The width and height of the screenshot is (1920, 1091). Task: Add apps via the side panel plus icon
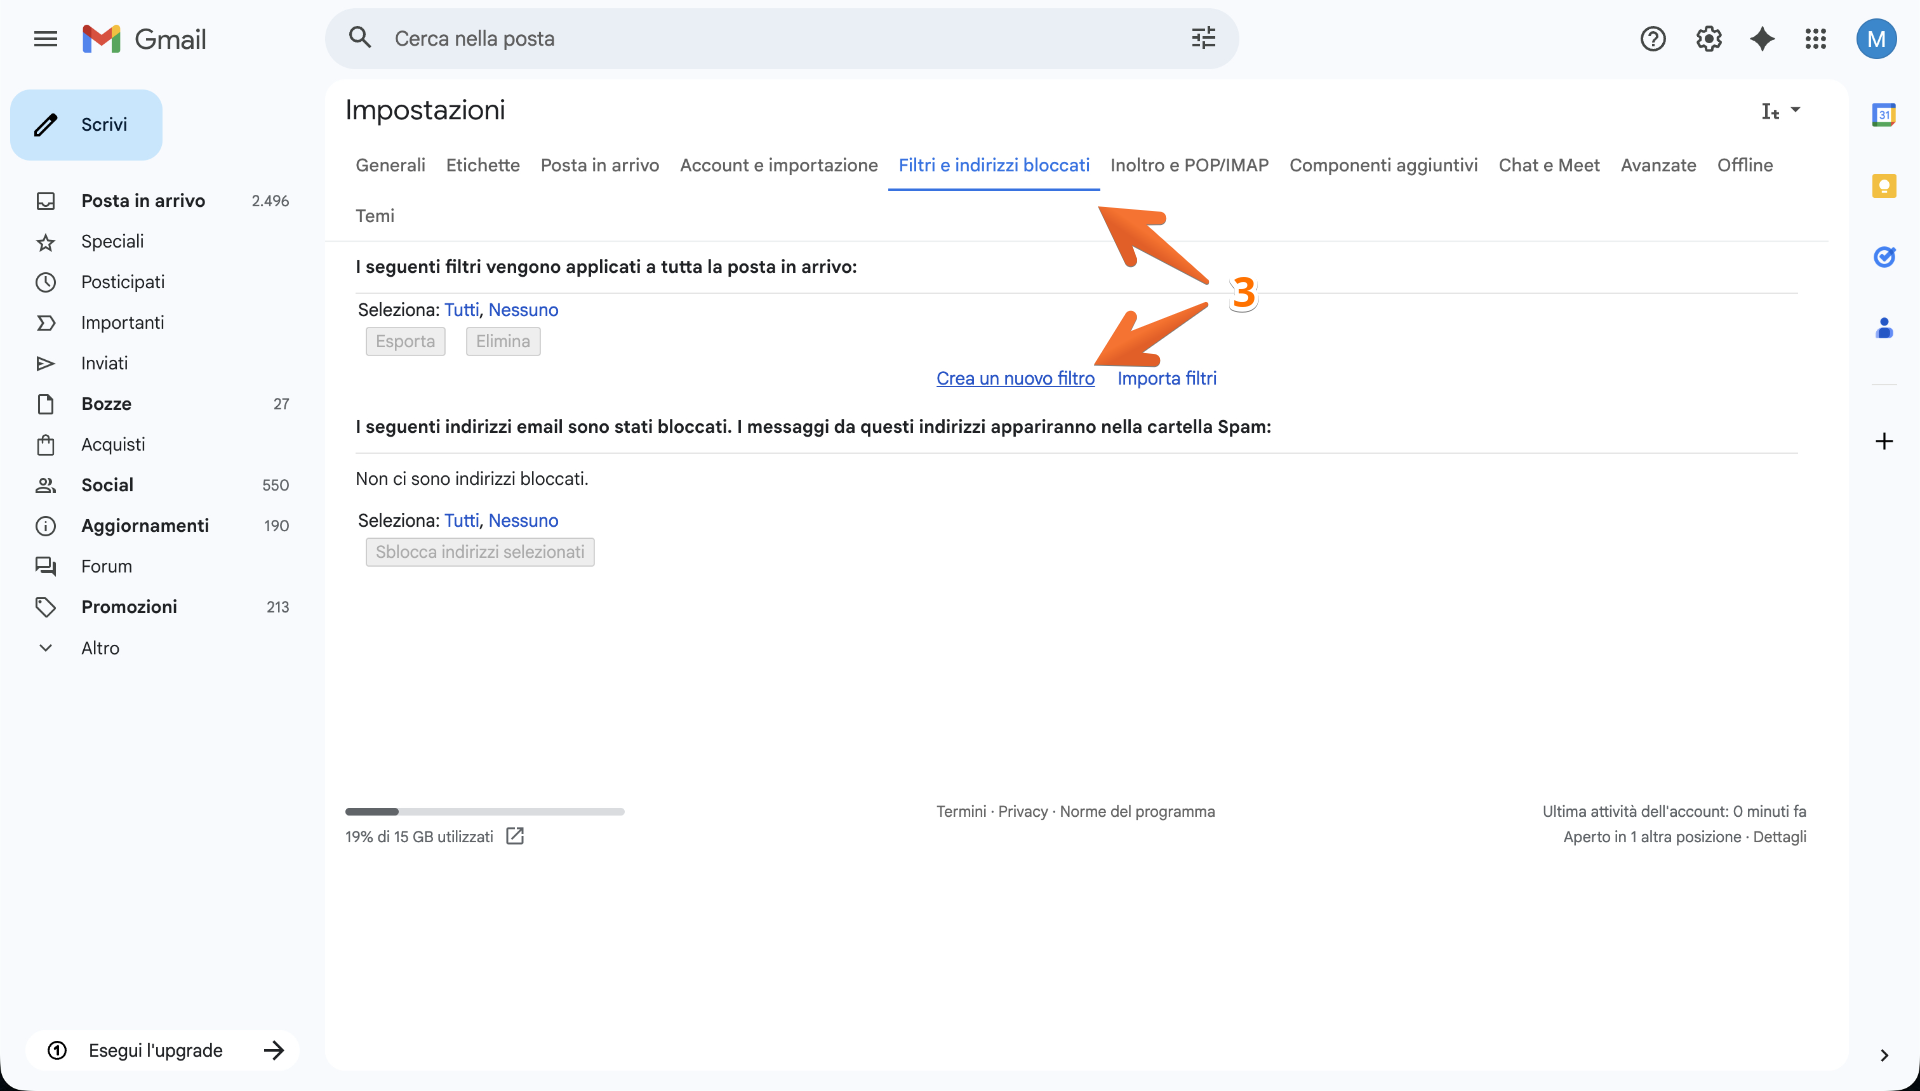tap(1885, 440)
